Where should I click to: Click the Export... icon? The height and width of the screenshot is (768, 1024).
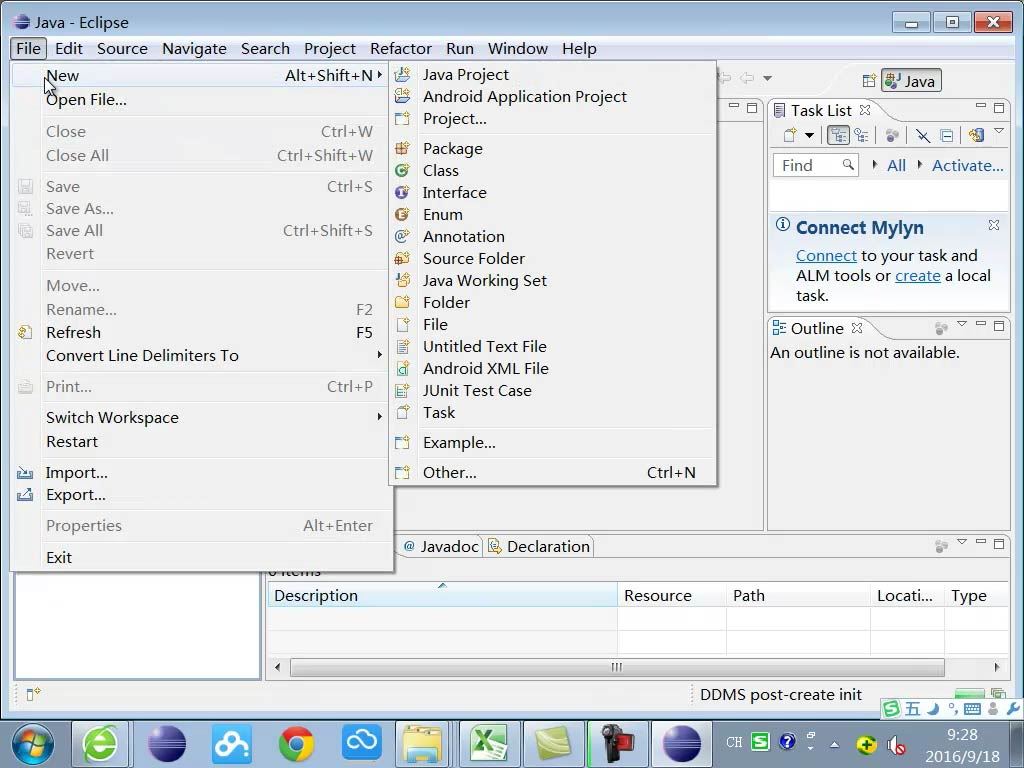pos(25,495)
